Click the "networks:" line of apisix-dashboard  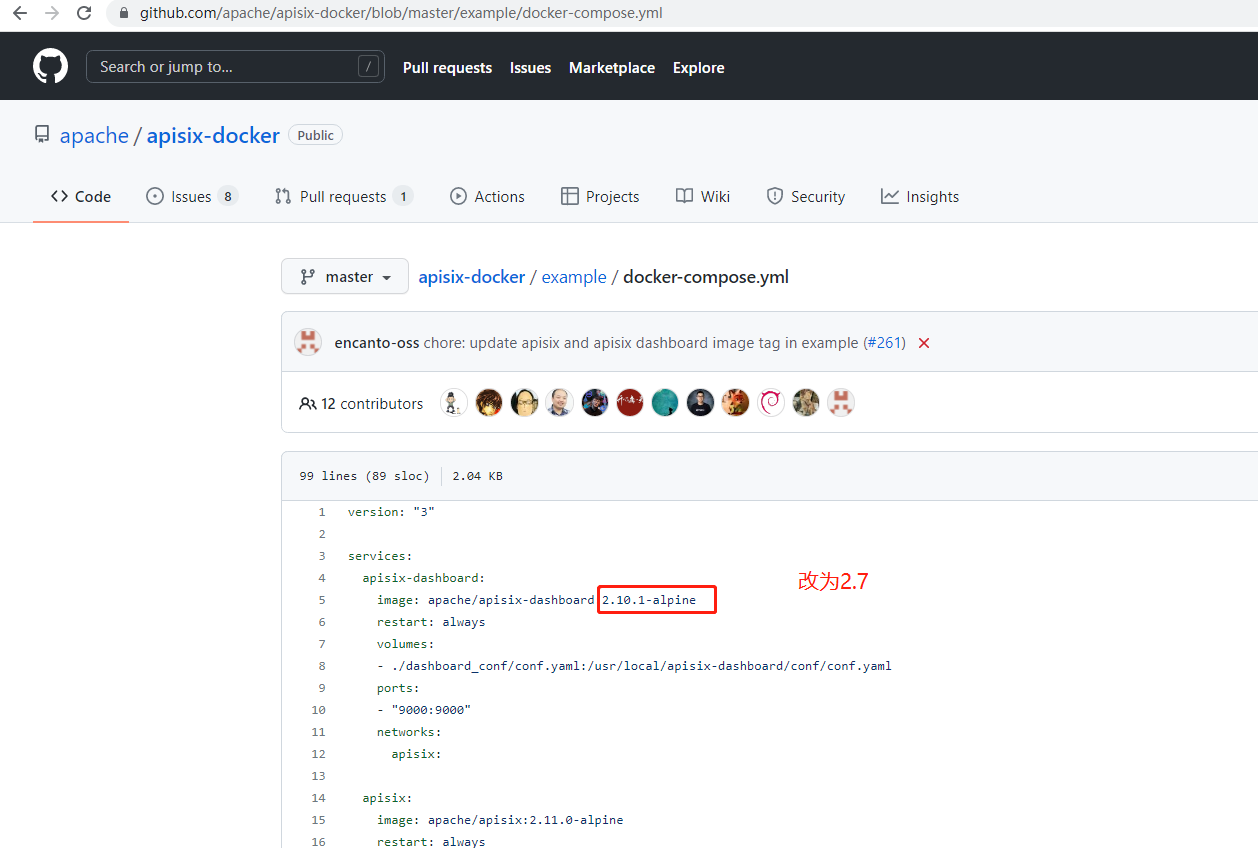coord(409,732)
